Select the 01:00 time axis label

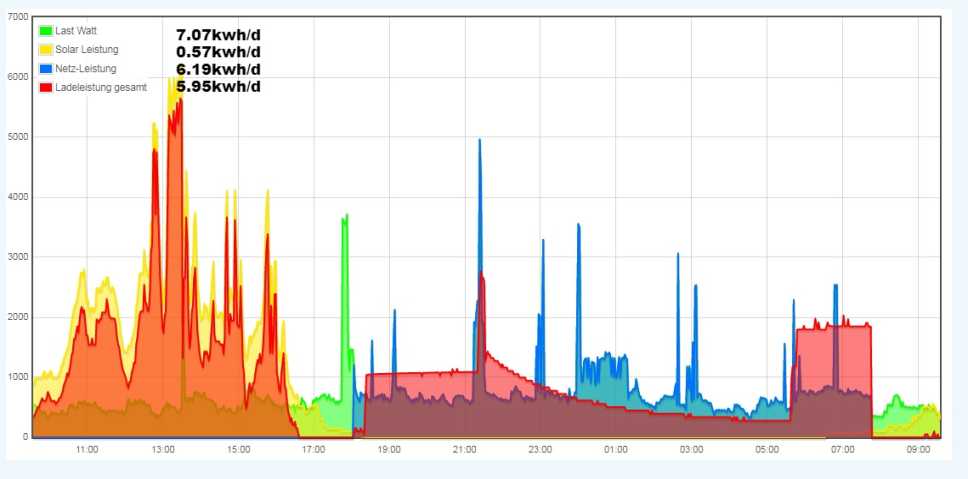tap(615, 450)
